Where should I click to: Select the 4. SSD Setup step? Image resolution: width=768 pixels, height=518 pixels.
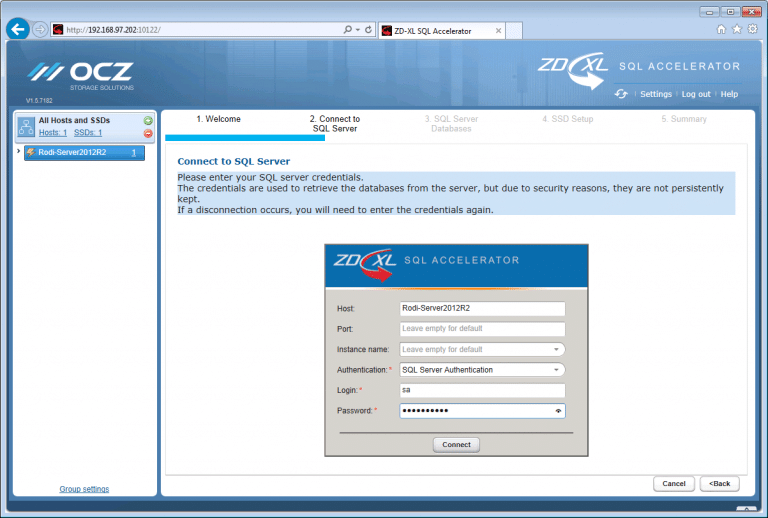567,119
